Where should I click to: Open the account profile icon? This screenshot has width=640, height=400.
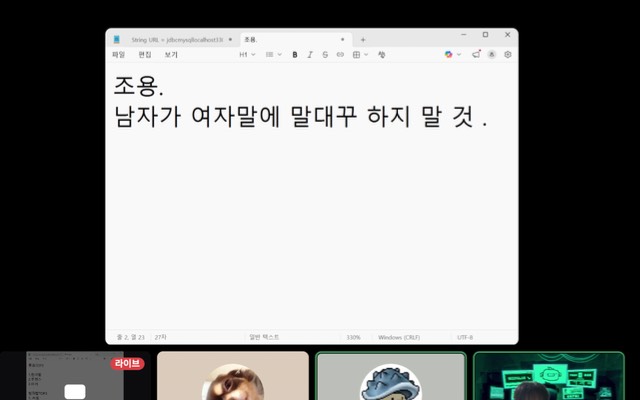pyautogui.click(x=492, y=55)
